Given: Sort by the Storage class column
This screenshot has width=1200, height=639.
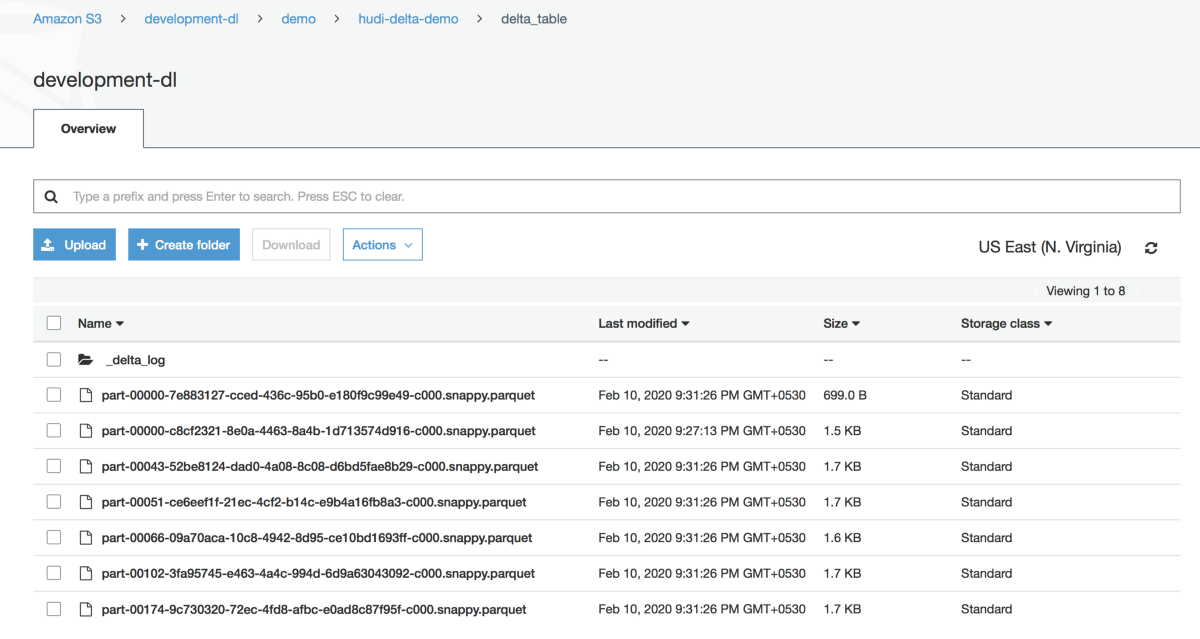Looking at the screenshot, I should click(x=1006, y=323).
